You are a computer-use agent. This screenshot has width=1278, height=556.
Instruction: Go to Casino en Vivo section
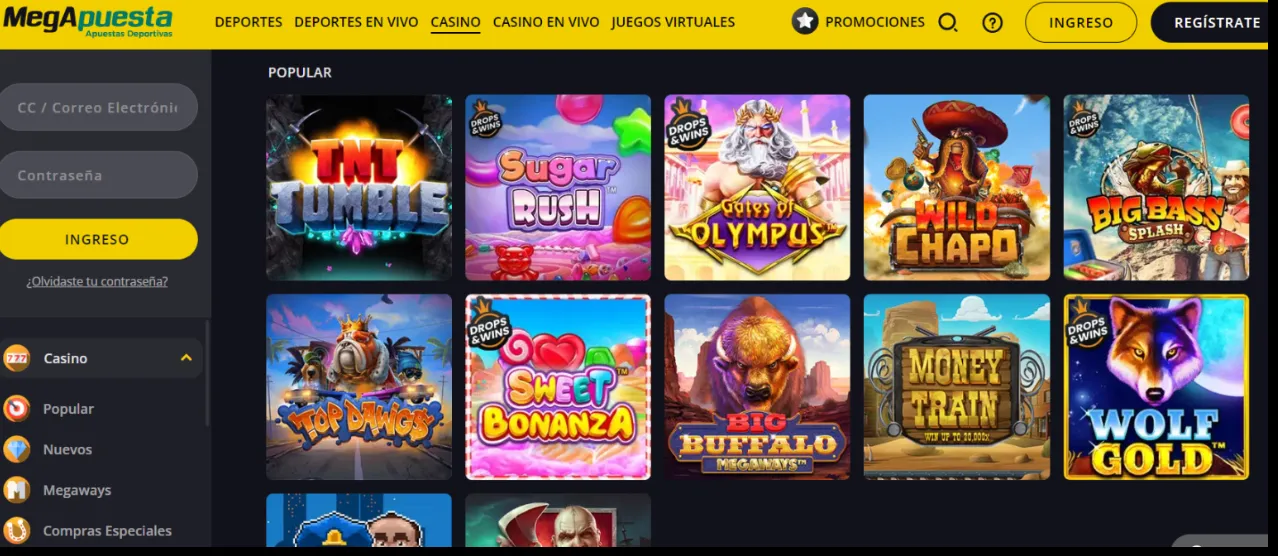(x=546, y=22)
